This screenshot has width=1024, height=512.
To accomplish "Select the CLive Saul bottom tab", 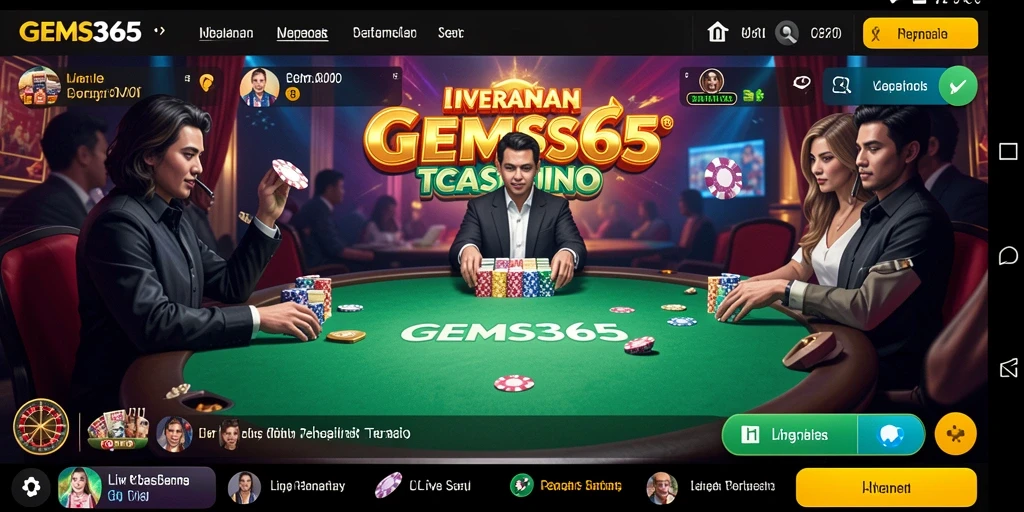I will [x=422, y=486].
